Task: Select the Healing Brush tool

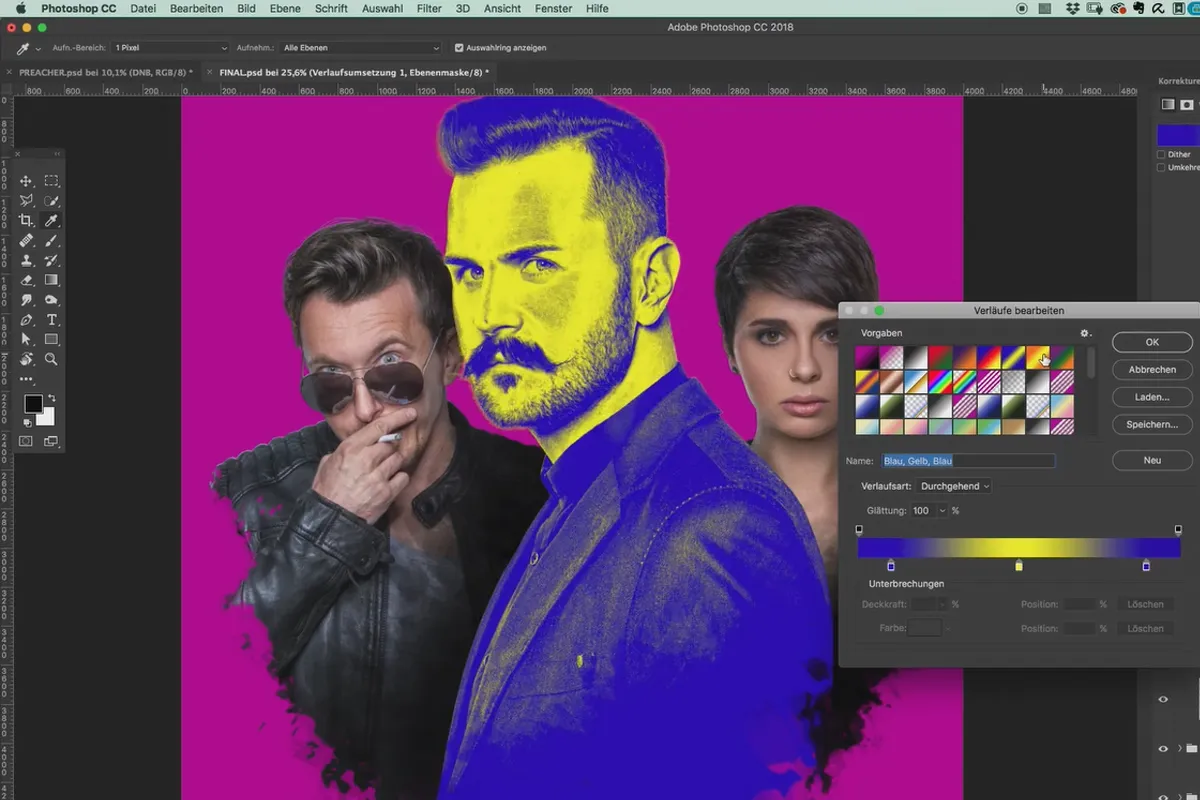Action: [x=26, y=241]
